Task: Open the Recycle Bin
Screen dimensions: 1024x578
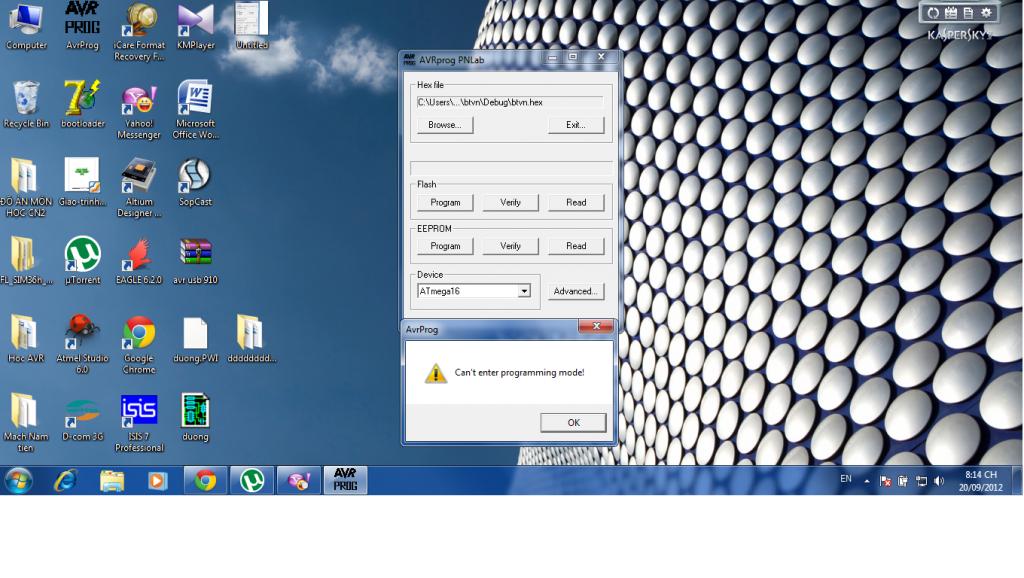Action: click(x=26, y=104)
